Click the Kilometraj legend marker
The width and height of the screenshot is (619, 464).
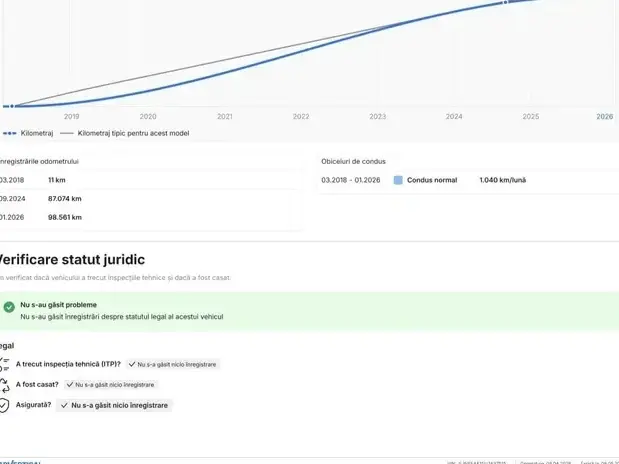point(9,133)
